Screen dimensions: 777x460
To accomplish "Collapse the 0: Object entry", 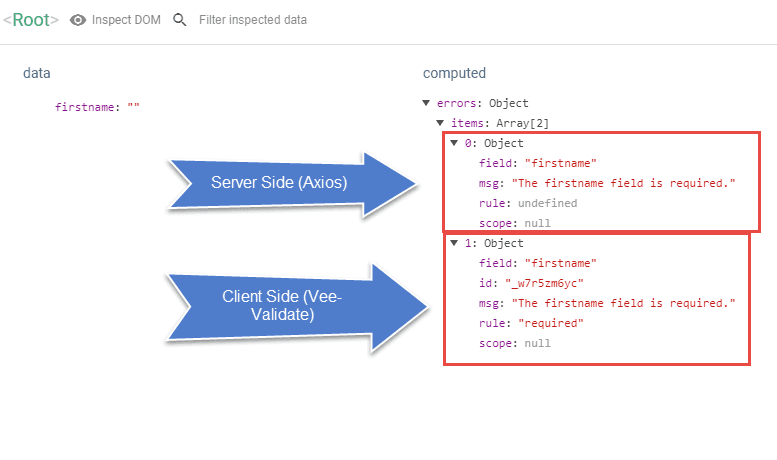I will click(x=453, y=143).
